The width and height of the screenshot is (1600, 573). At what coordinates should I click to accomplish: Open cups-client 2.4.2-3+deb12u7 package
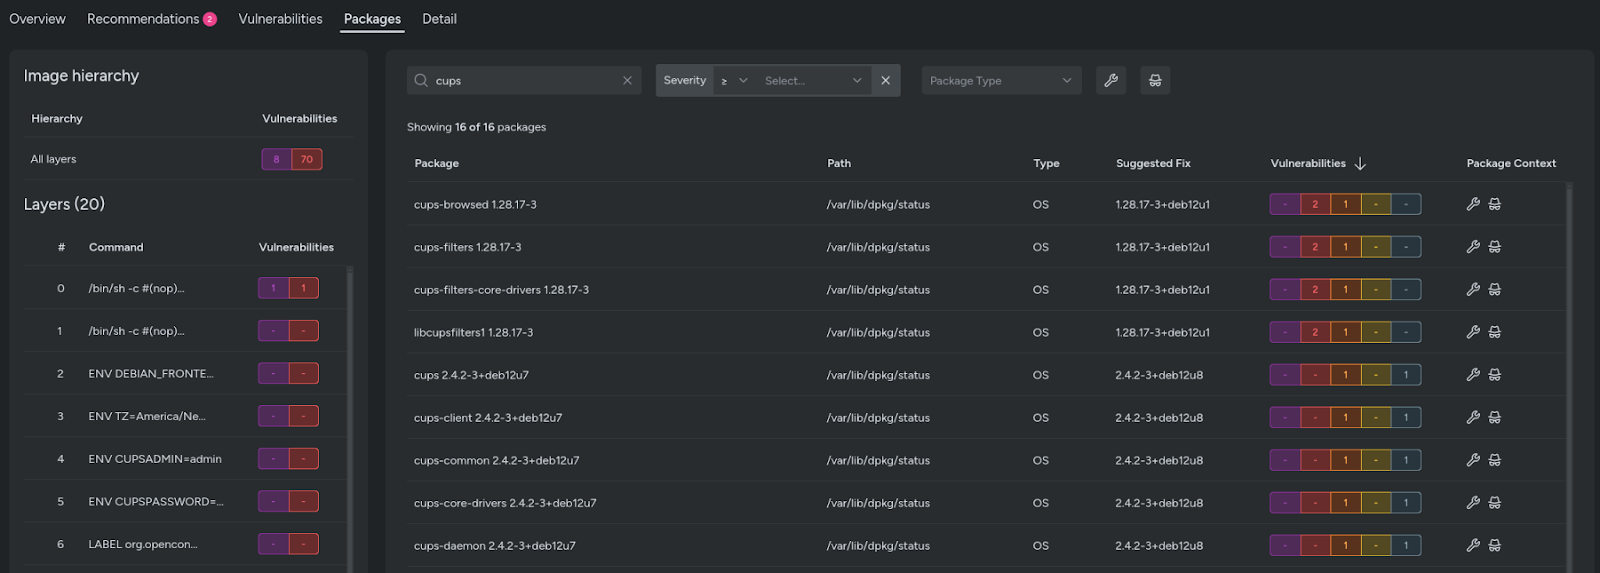point(488,418)
